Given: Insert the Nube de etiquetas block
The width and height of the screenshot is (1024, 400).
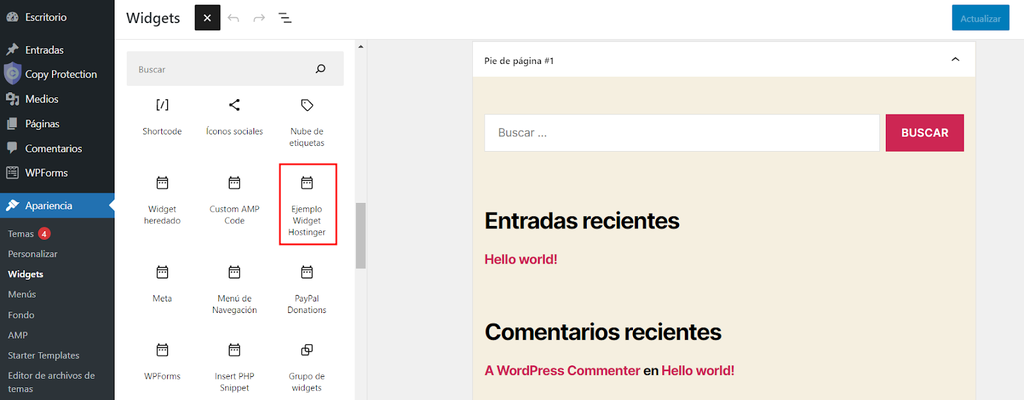Looking at the screenshot, I should (x=307, y=121).
